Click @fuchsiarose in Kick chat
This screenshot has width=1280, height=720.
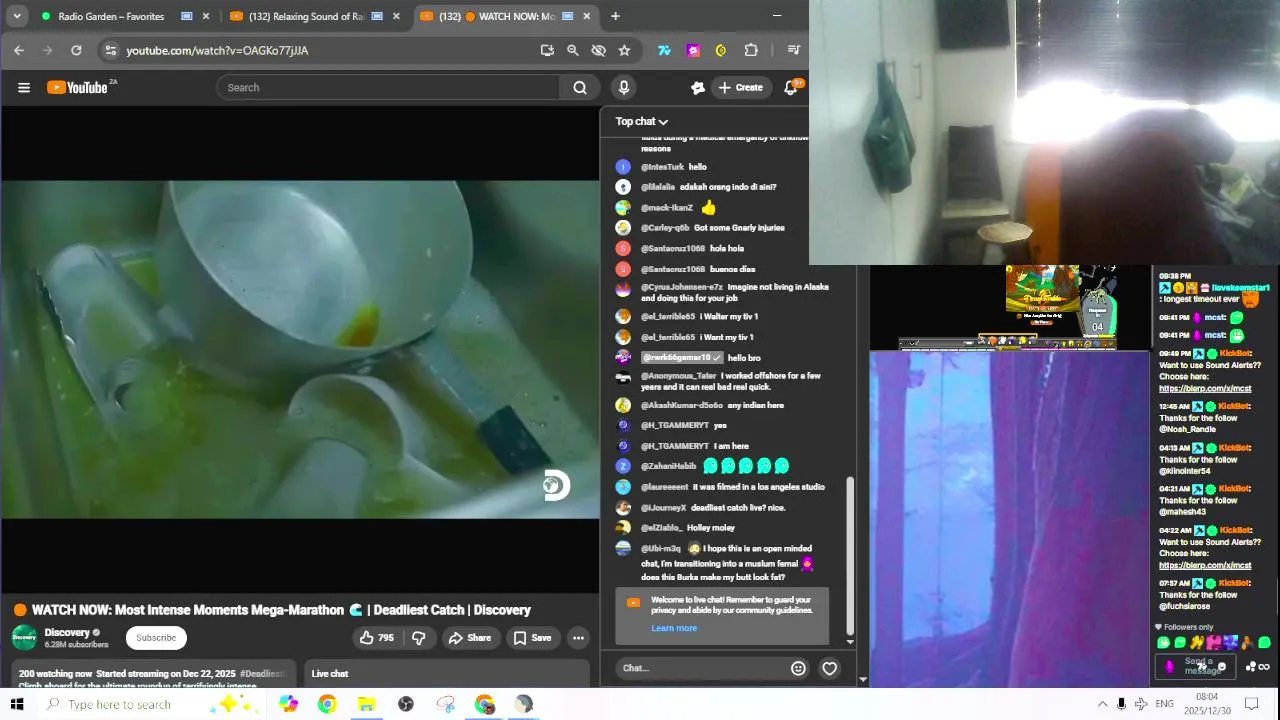[1185, 607]
